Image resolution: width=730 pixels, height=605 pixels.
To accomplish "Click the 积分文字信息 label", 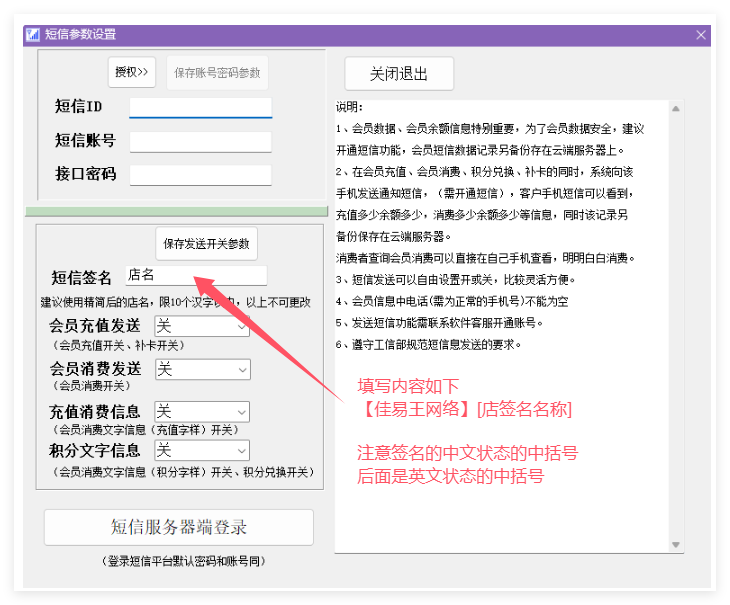I will pyautogui.click(x=95, y=450).
